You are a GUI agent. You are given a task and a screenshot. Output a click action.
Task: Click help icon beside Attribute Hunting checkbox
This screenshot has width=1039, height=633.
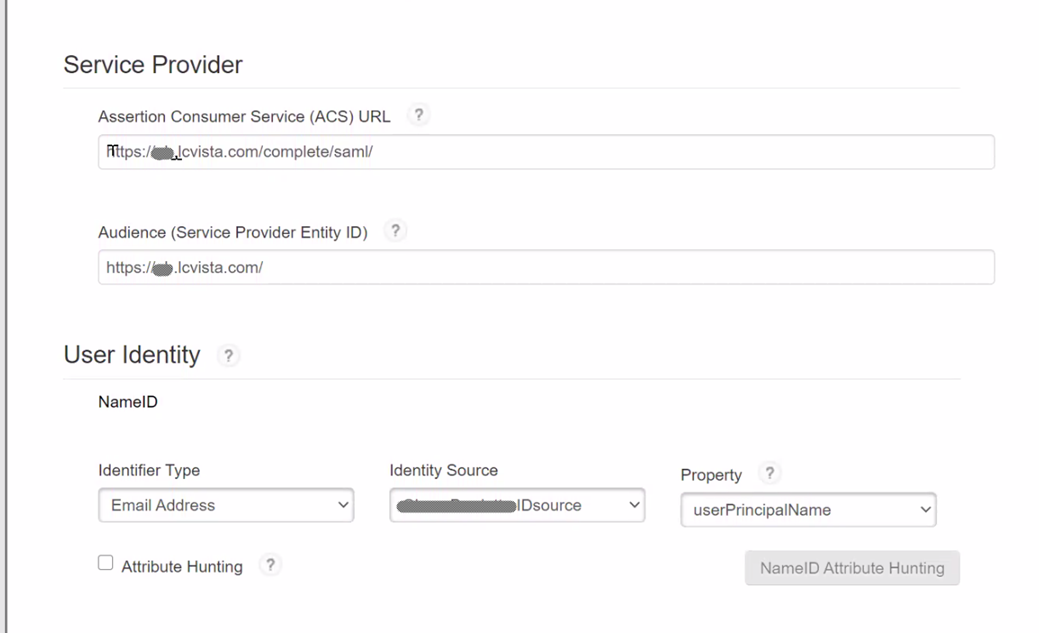click(270, 565)
